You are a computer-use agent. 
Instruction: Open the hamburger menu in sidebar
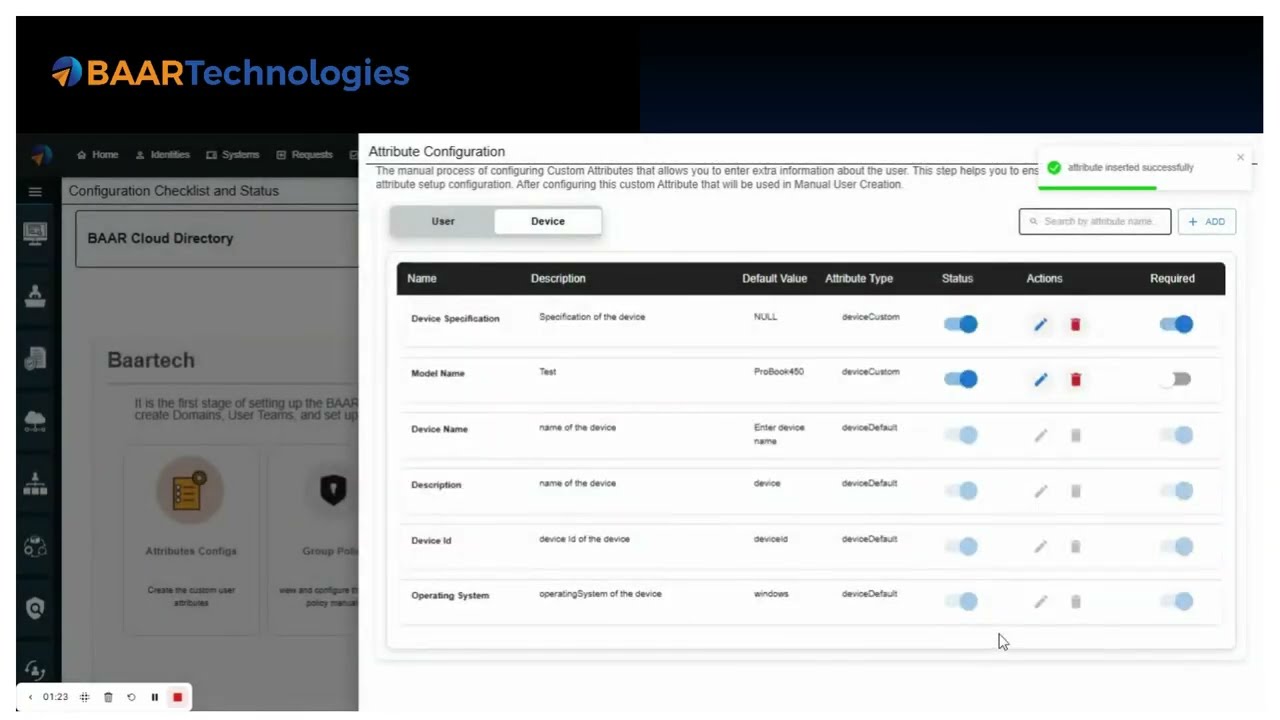click(x=35, y=191)
